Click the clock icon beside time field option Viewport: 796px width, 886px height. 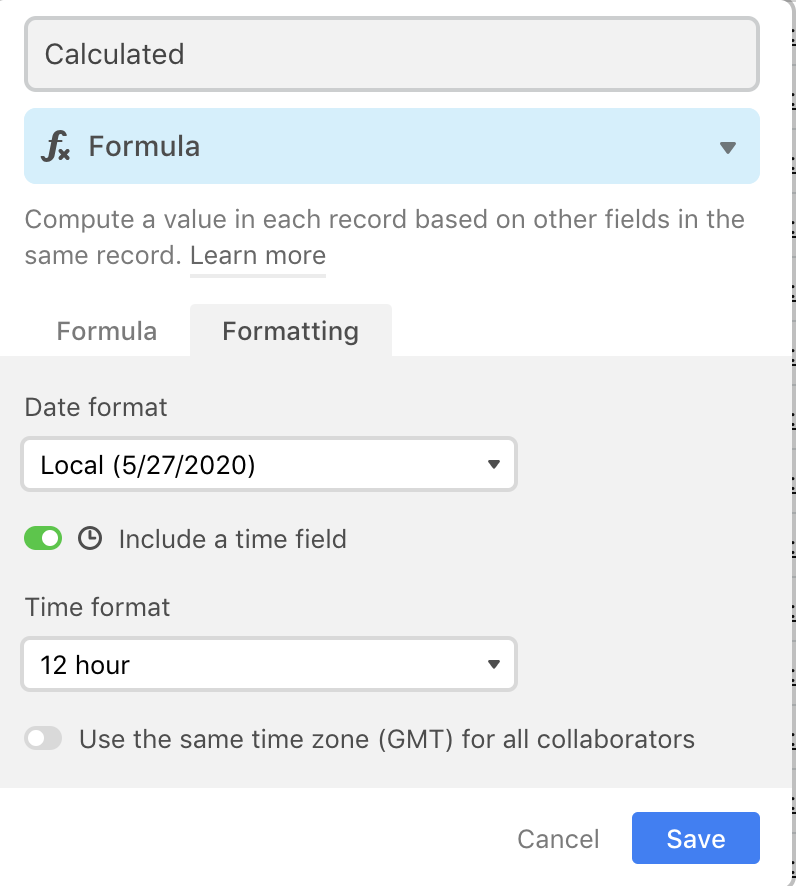[x=90, y=538]
